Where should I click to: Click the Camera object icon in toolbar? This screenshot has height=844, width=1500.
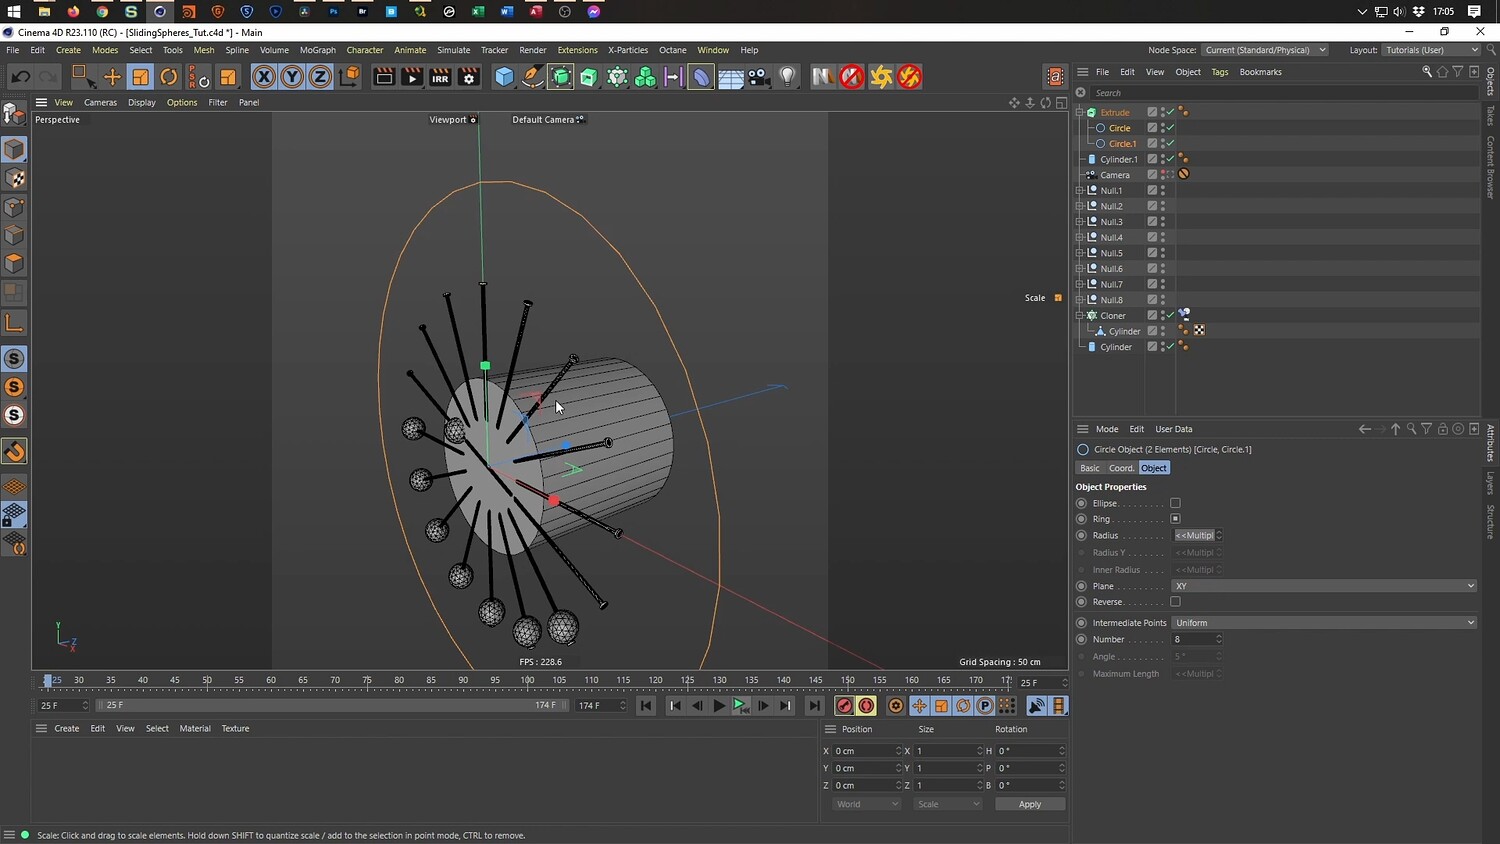coord(759,77)
